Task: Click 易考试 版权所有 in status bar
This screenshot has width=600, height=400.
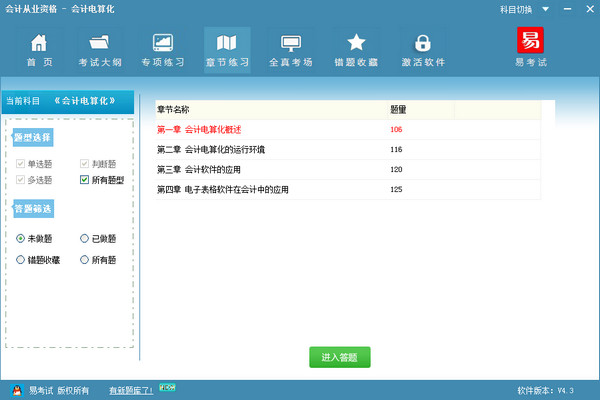Action: coord(59,390)
